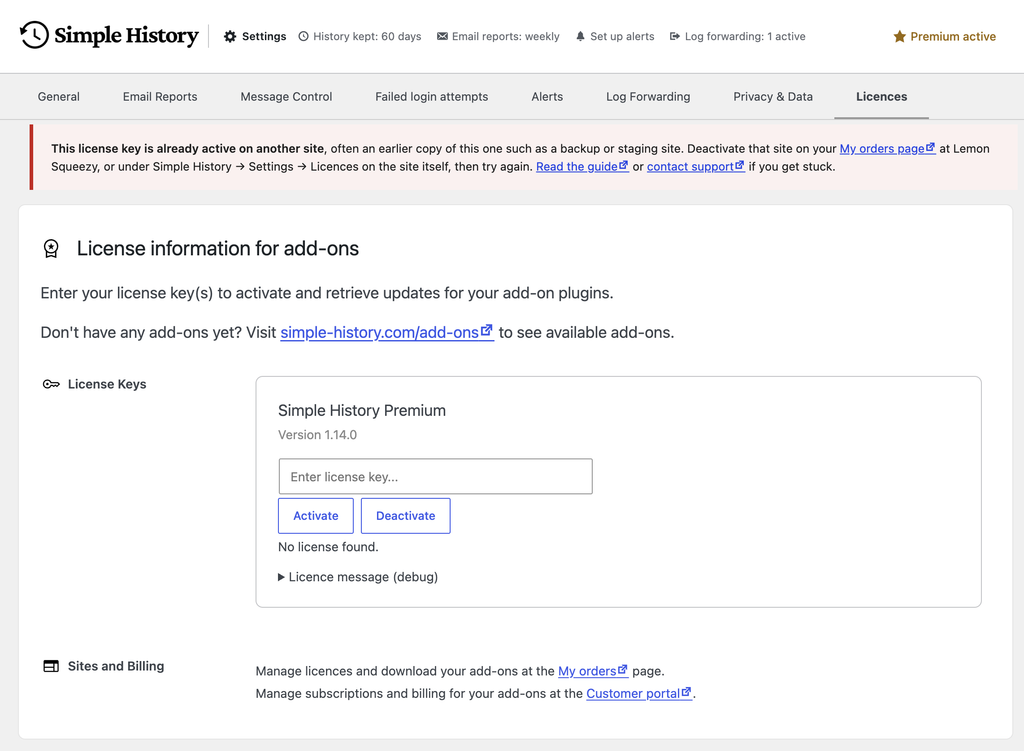Image resolution: width=1024 pixels, height=751 pixels.
Task: Click the Settings gear icon
Action: (230, 37)
